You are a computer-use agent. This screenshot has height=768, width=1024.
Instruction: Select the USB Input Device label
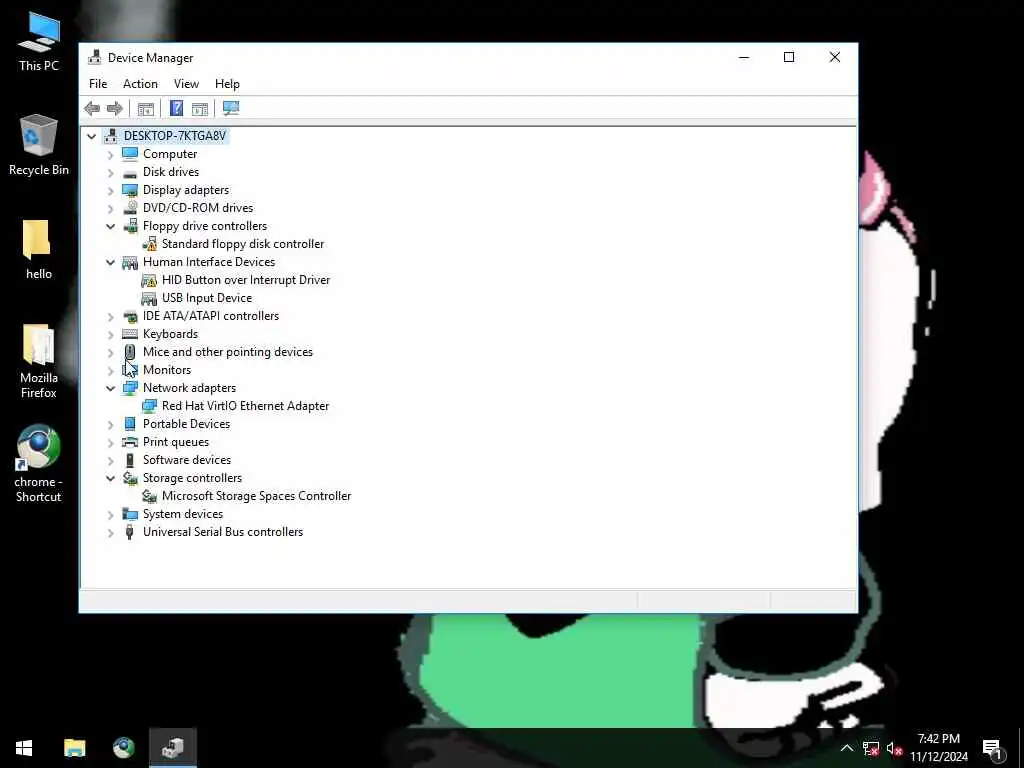207,298
